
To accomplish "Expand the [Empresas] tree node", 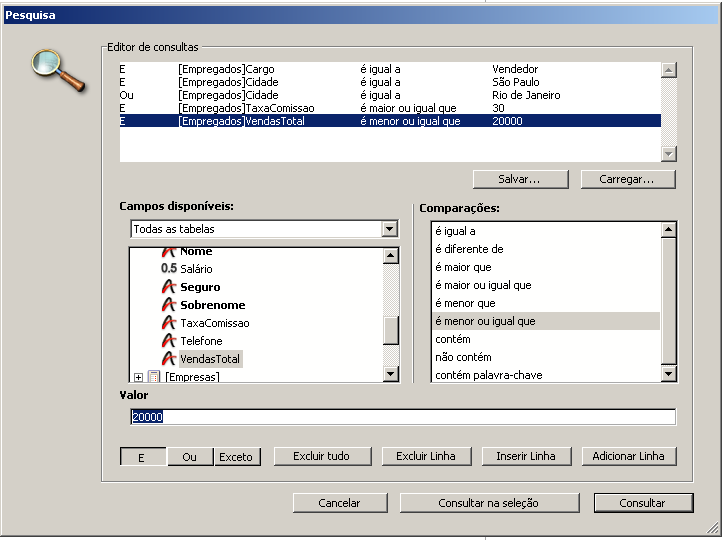I will [138, 377].
